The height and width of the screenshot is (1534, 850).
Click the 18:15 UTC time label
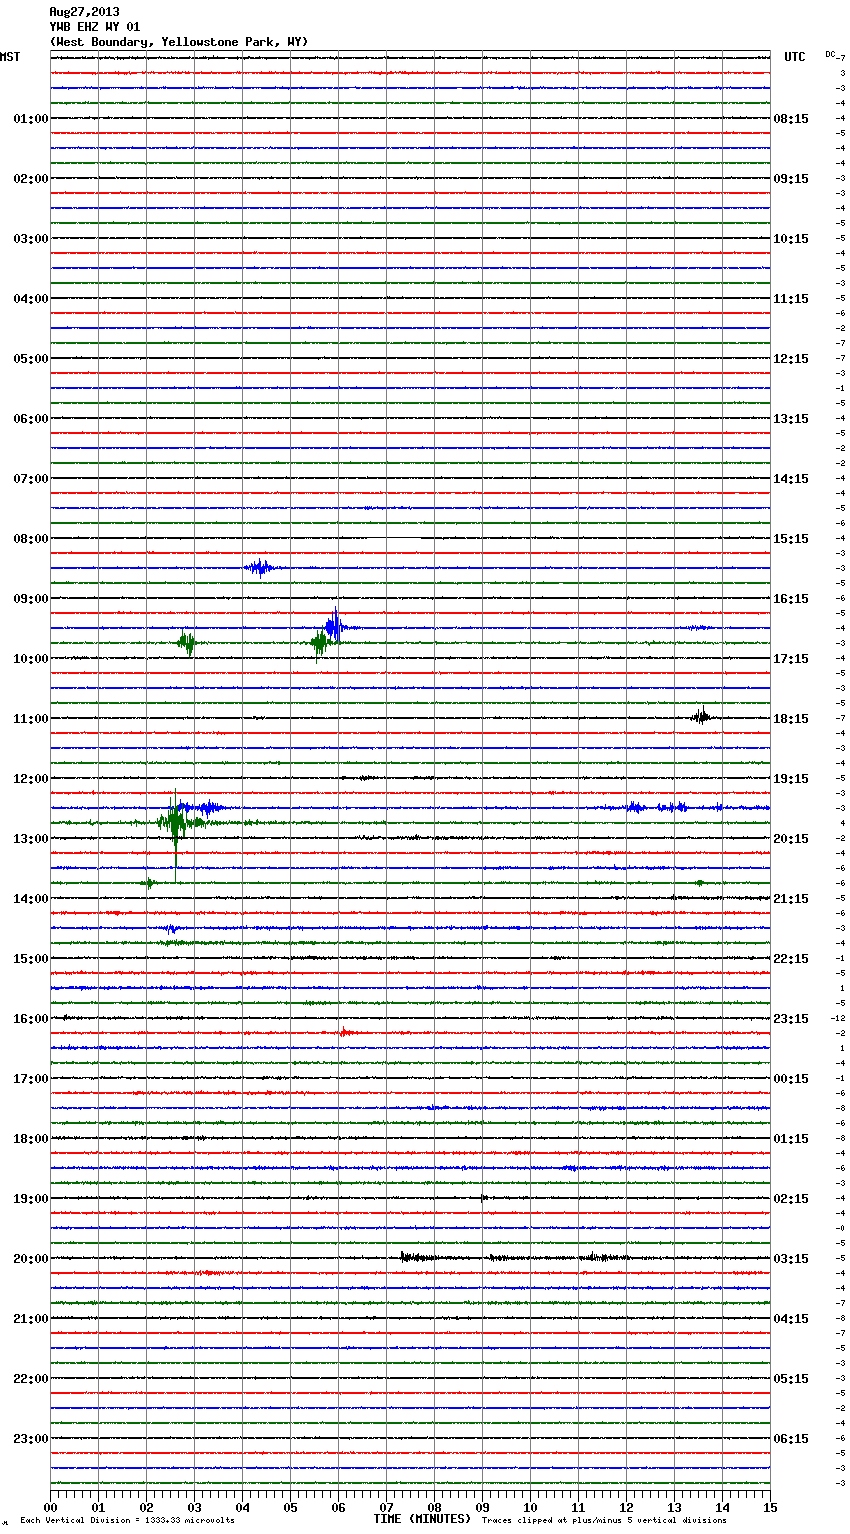tap(791, 719)
